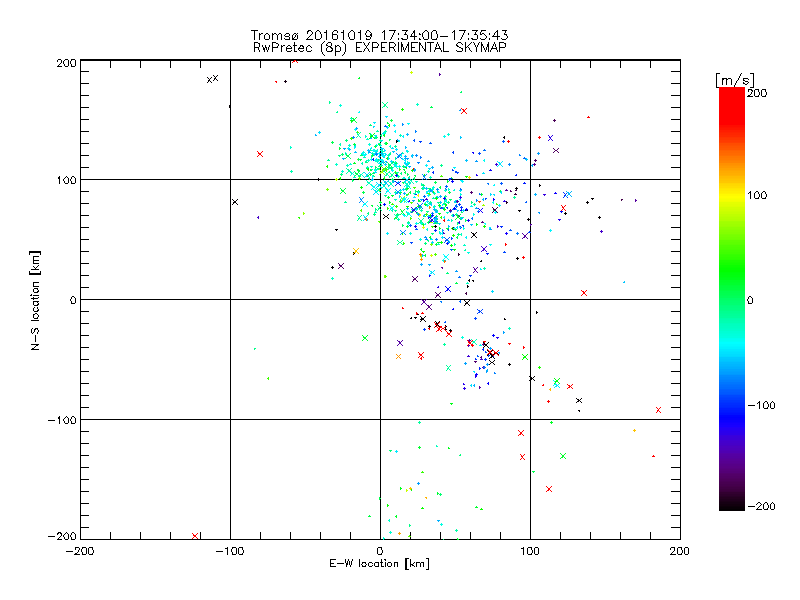Image resolution: width=800 pixels, height=600 pixels.
Task: Click the orange x marker just west of 0 near 40 km N-S
Action: 356,251
